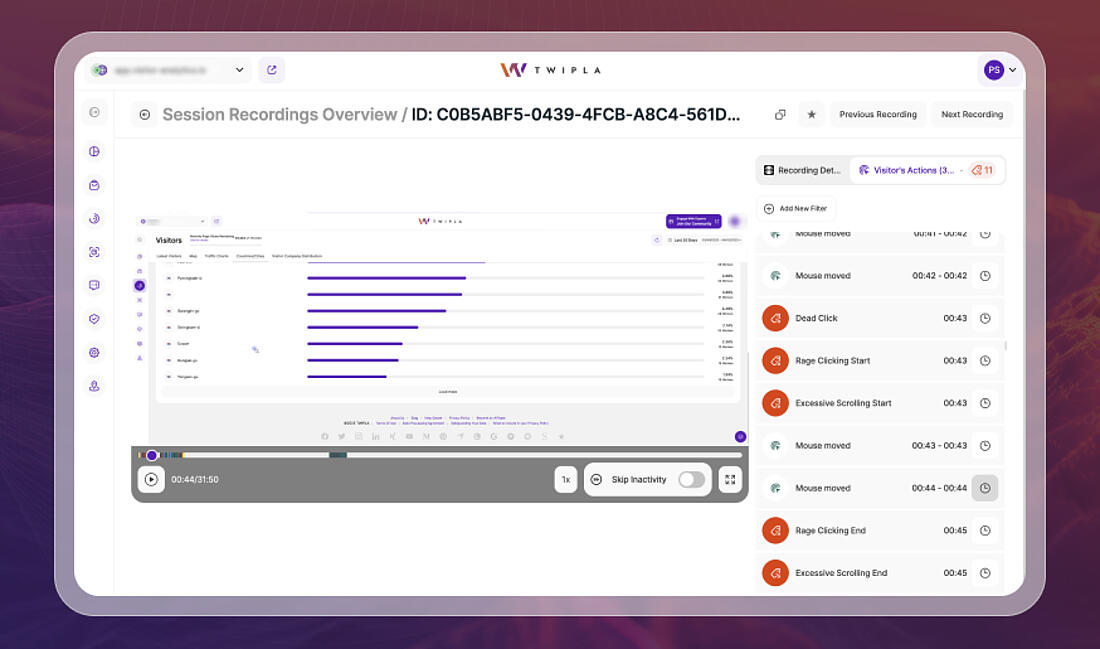Go to the Next Recording

point(972,114)
